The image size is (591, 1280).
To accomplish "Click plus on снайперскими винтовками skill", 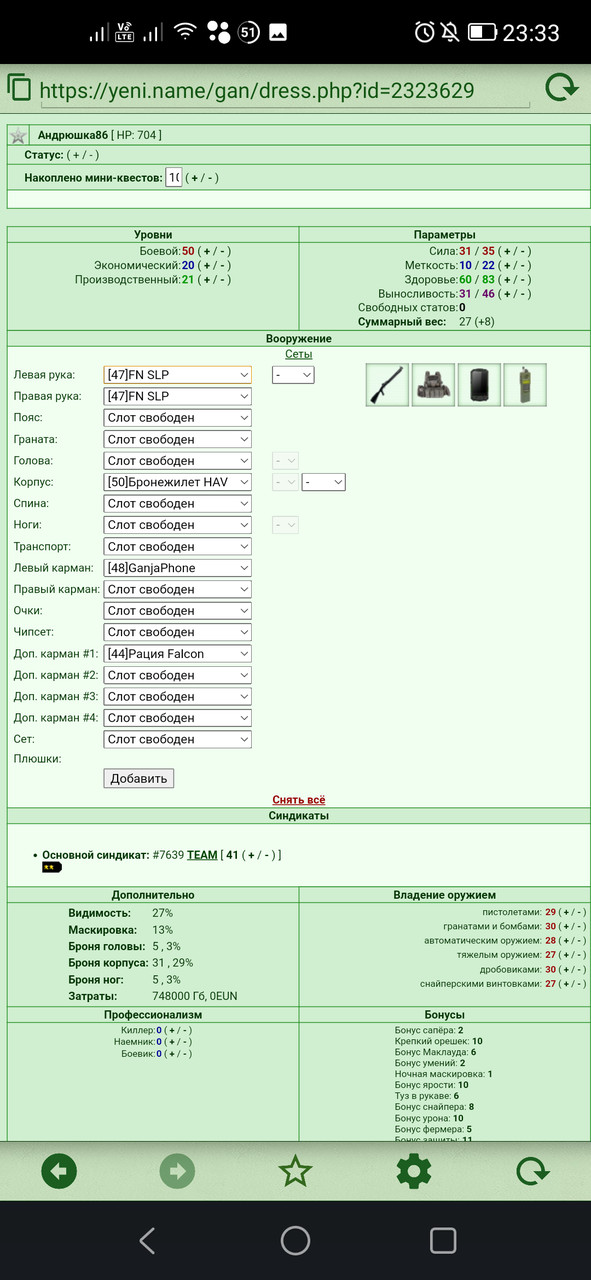I will (566, 983).
